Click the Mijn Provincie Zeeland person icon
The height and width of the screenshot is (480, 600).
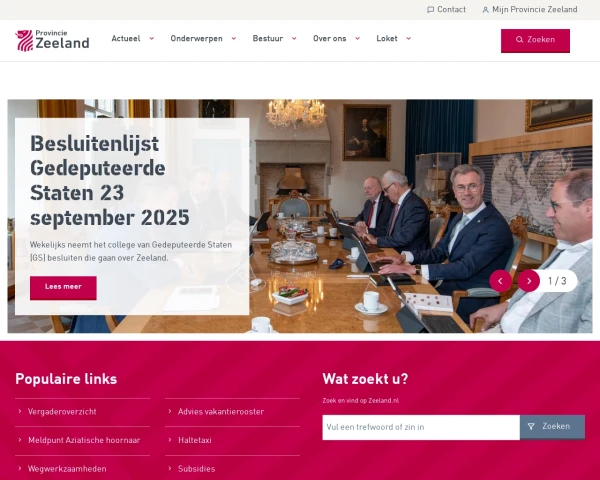point(485,10)
